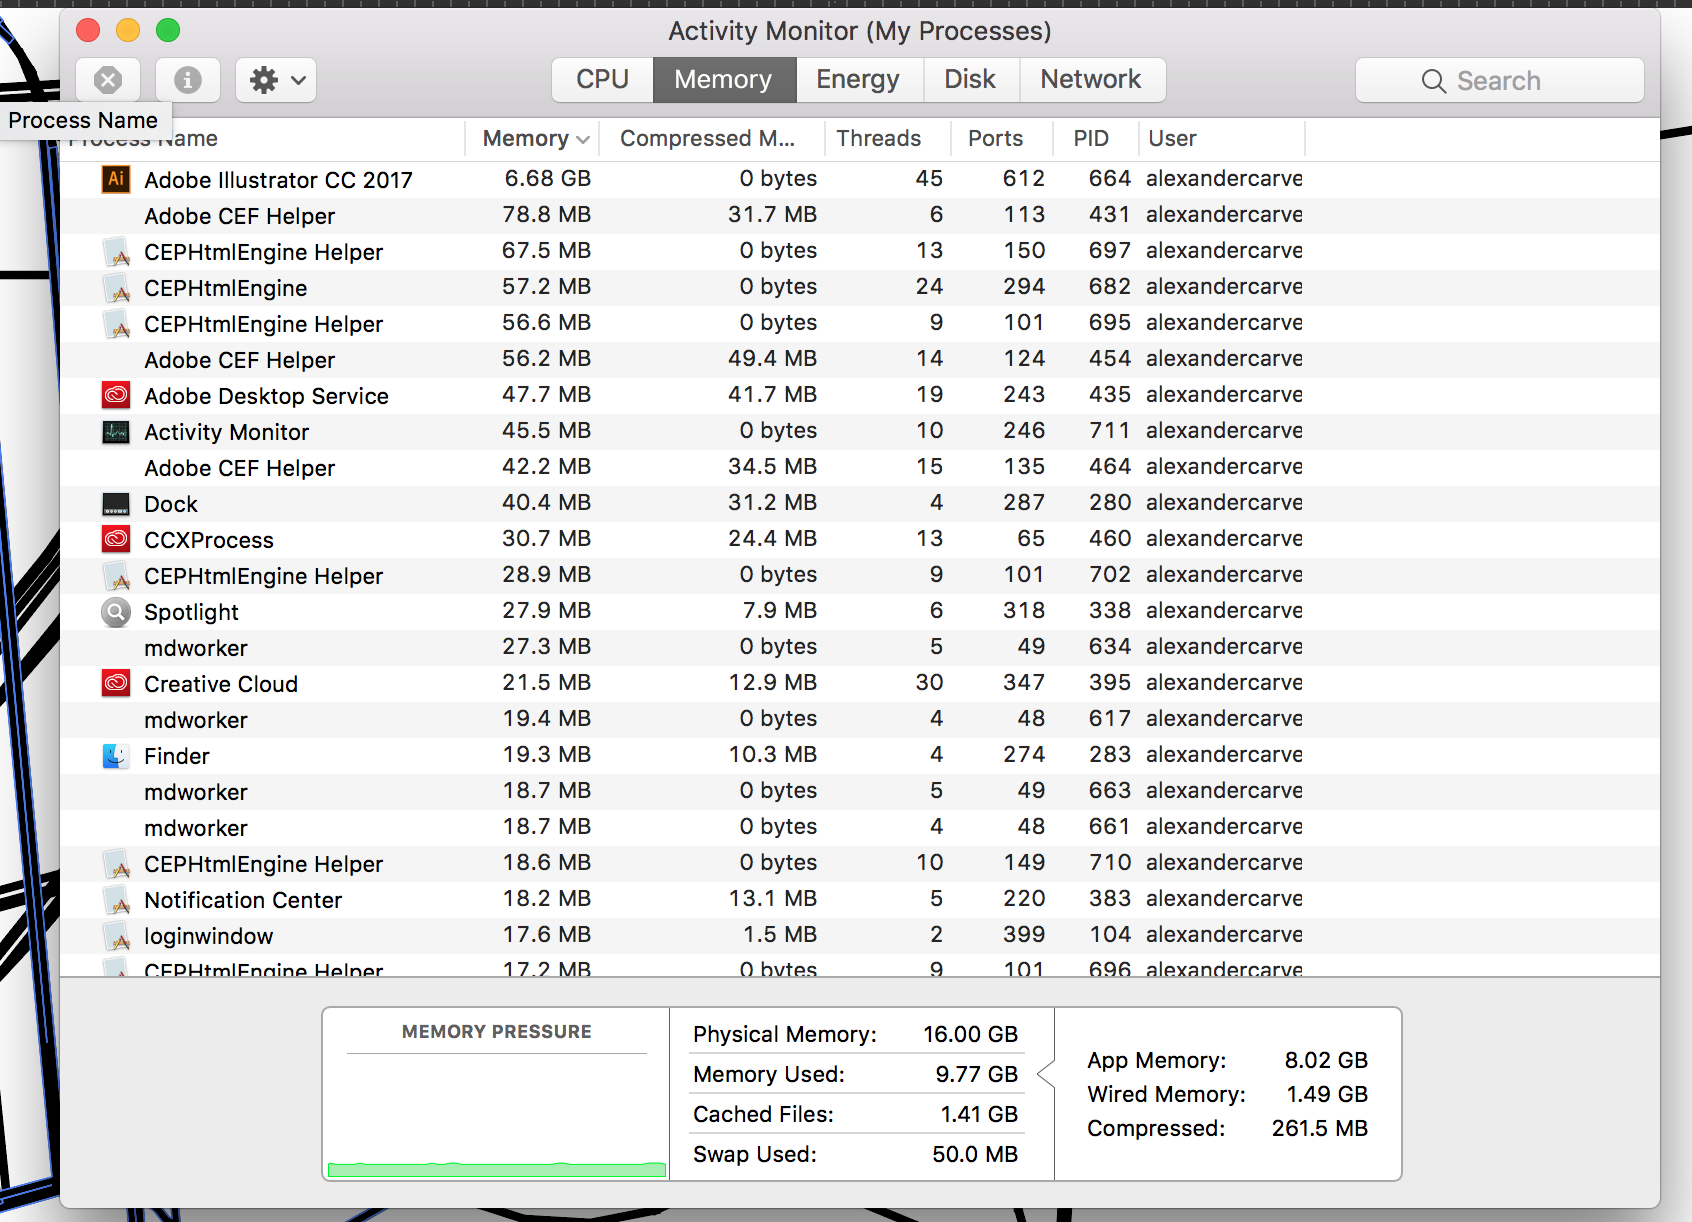1692x1222 pixels.
Task: Click the Spotlight magnifier icon
Action: coord(116,611)
